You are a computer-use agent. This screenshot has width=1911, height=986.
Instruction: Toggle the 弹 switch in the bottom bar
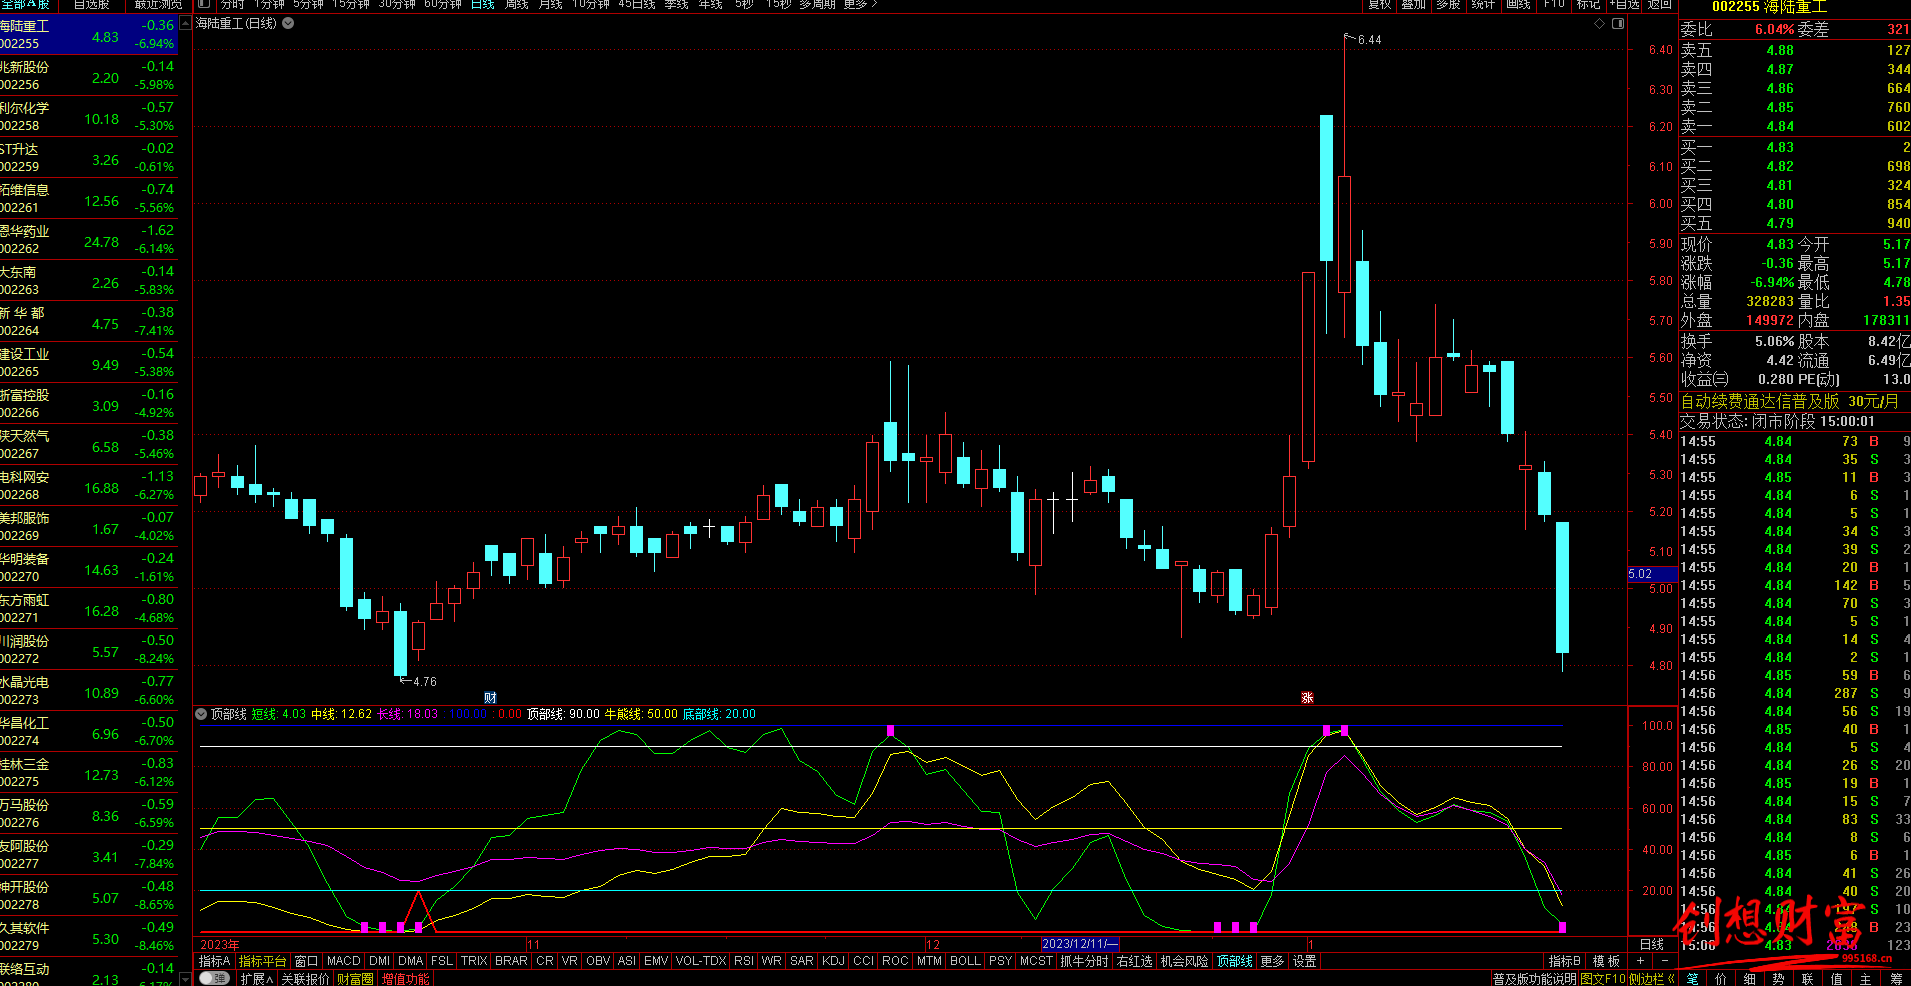[214, 979]
